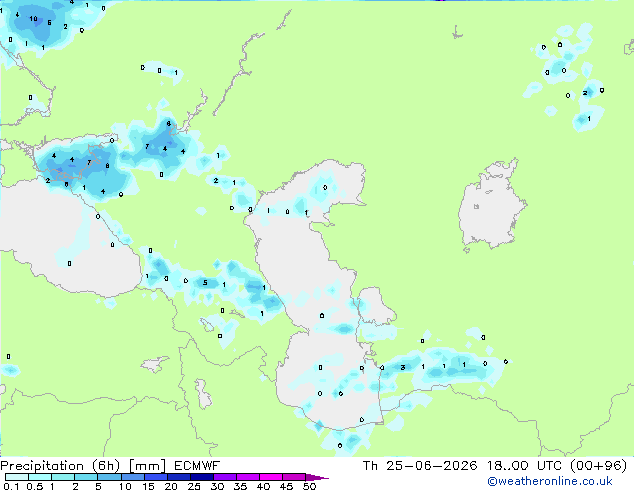Select the 10–15 mm legend swatch
This screenshot has height=490, width=634.
[132, 477]
